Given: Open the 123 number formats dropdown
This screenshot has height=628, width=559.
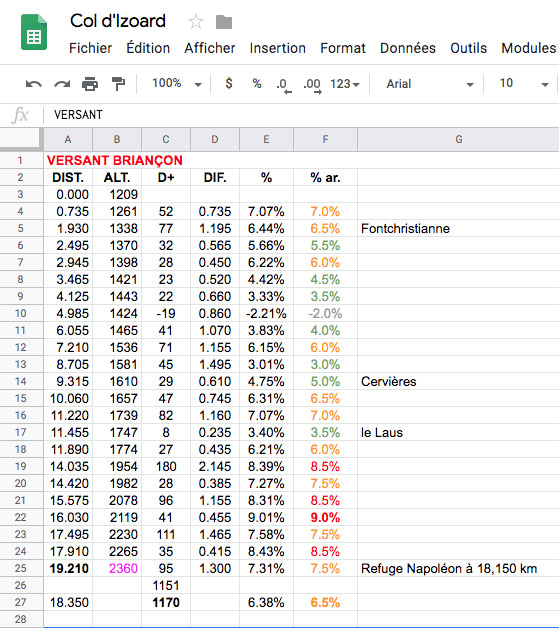Looking at the screenshot, I should [345, 84].
